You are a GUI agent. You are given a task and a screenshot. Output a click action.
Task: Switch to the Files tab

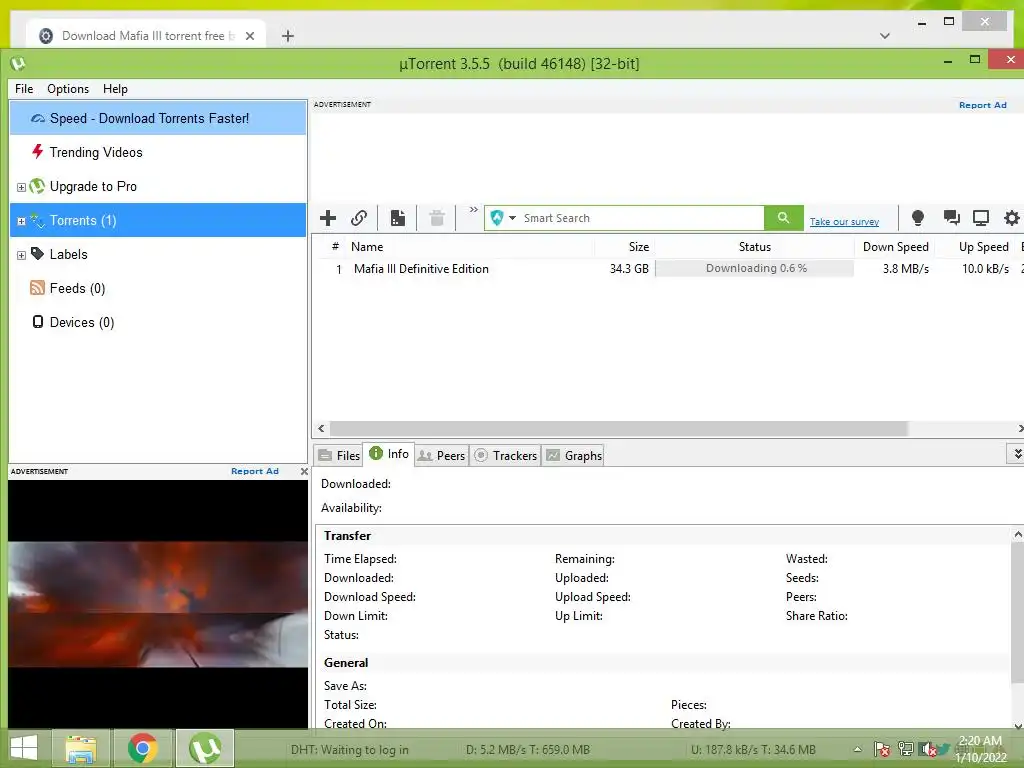(339, 455)
